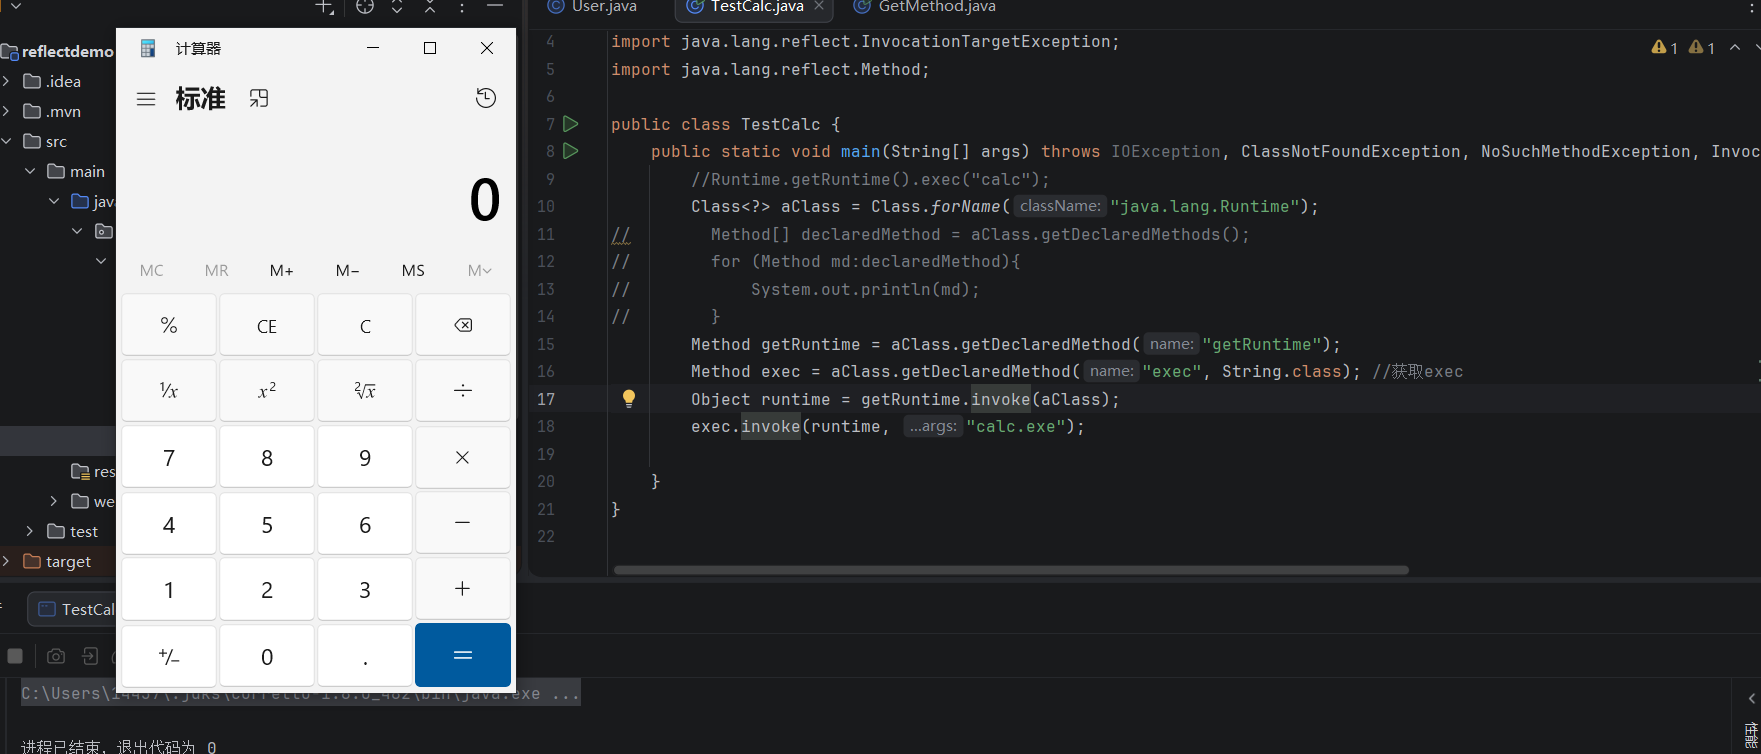The height and width of the screenshot is (754, 1761).
Task: Collapse the main folder
Action: [30, 171]
